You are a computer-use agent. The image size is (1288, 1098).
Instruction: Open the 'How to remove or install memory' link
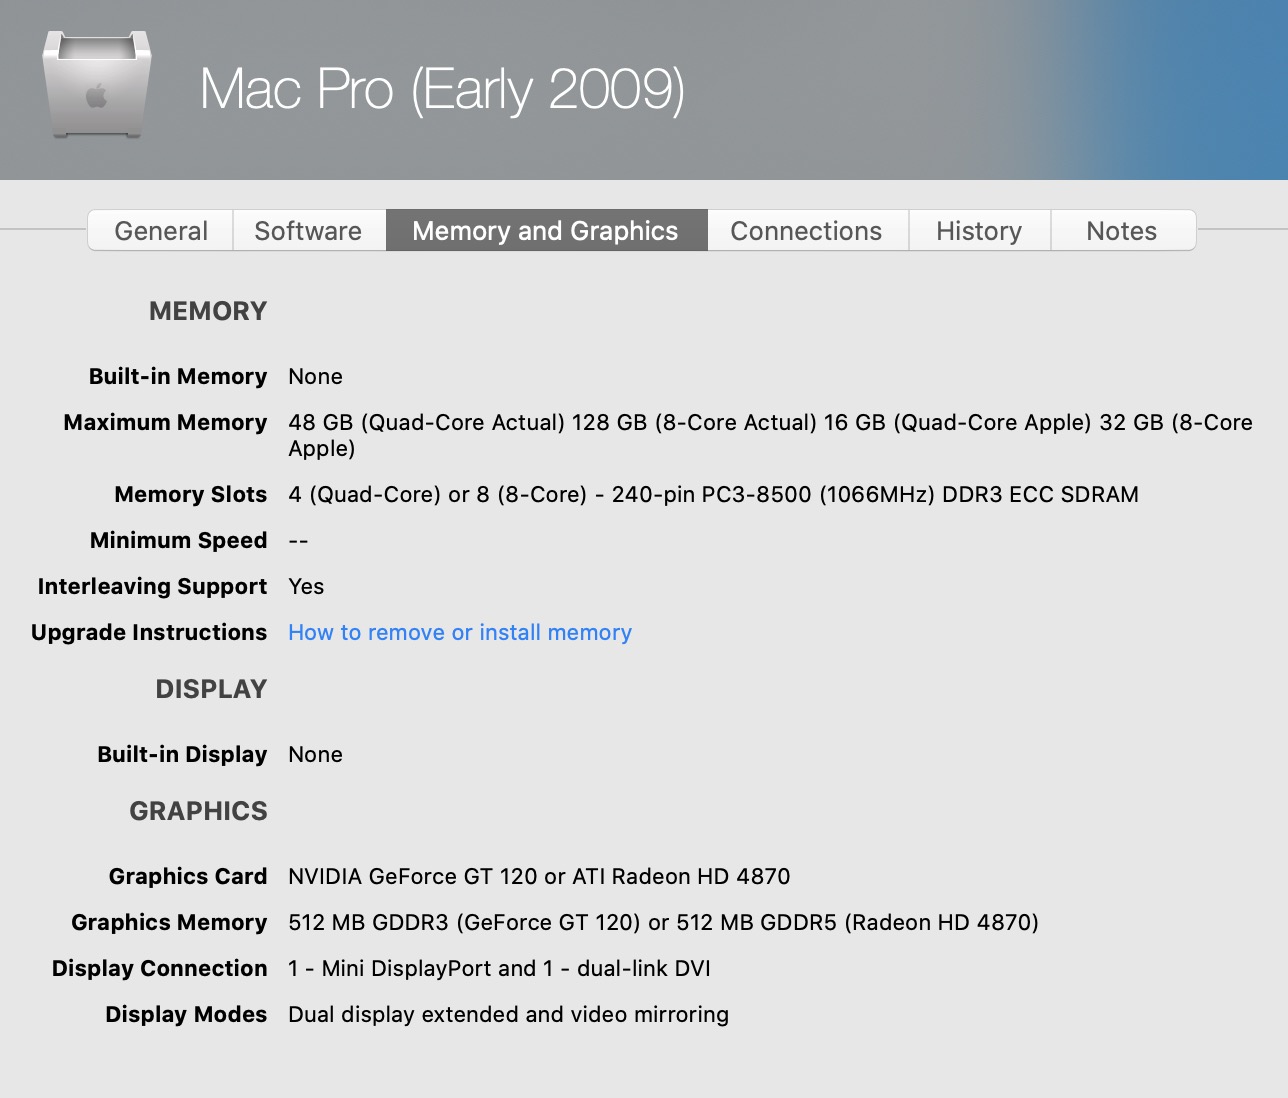click(x=460, y=632)
